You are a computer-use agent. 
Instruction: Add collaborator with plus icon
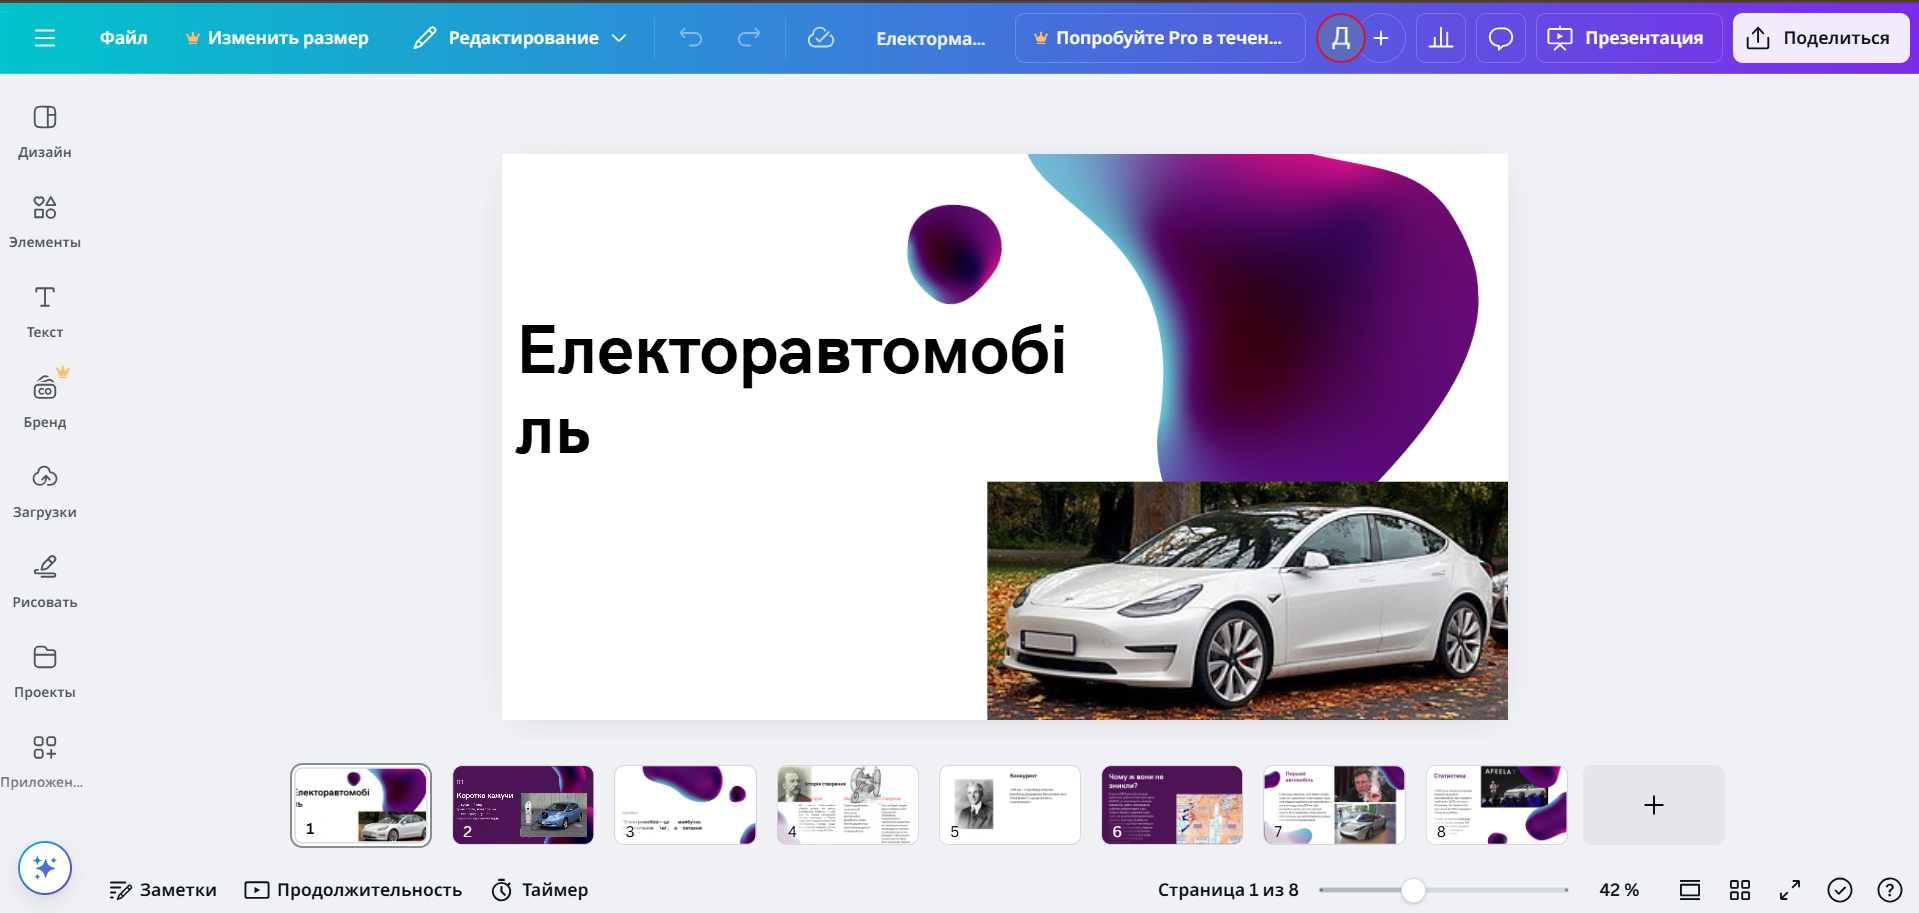pyautogui.click(x=1381, y=38)
